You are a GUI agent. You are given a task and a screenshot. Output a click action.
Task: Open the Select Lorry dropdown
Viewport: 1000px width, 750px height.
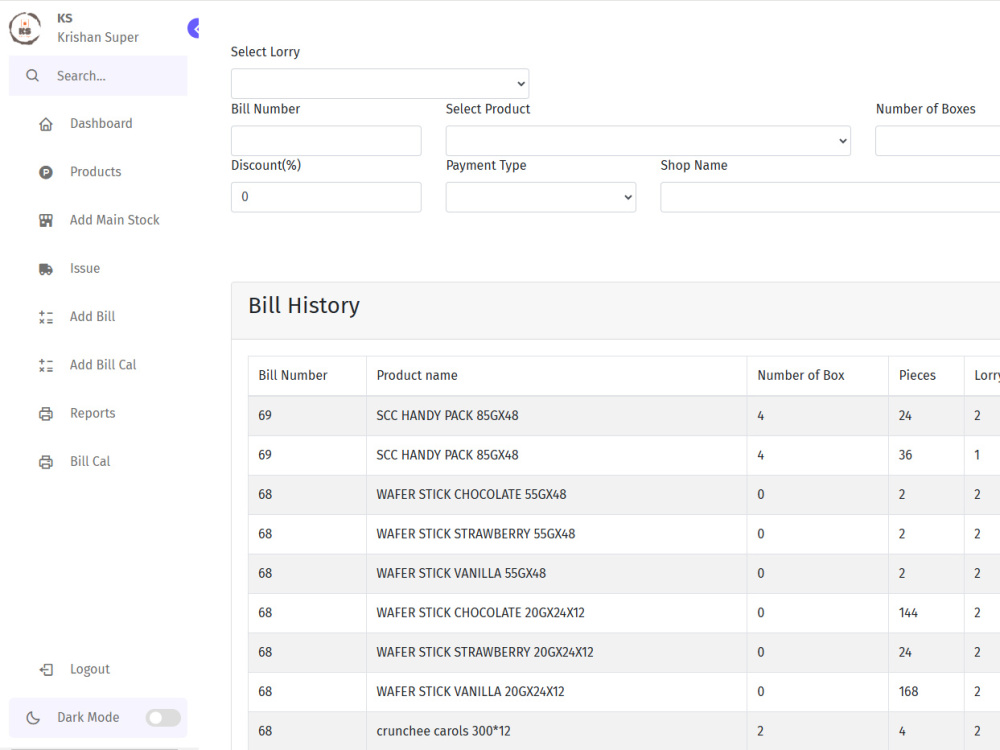380,84
